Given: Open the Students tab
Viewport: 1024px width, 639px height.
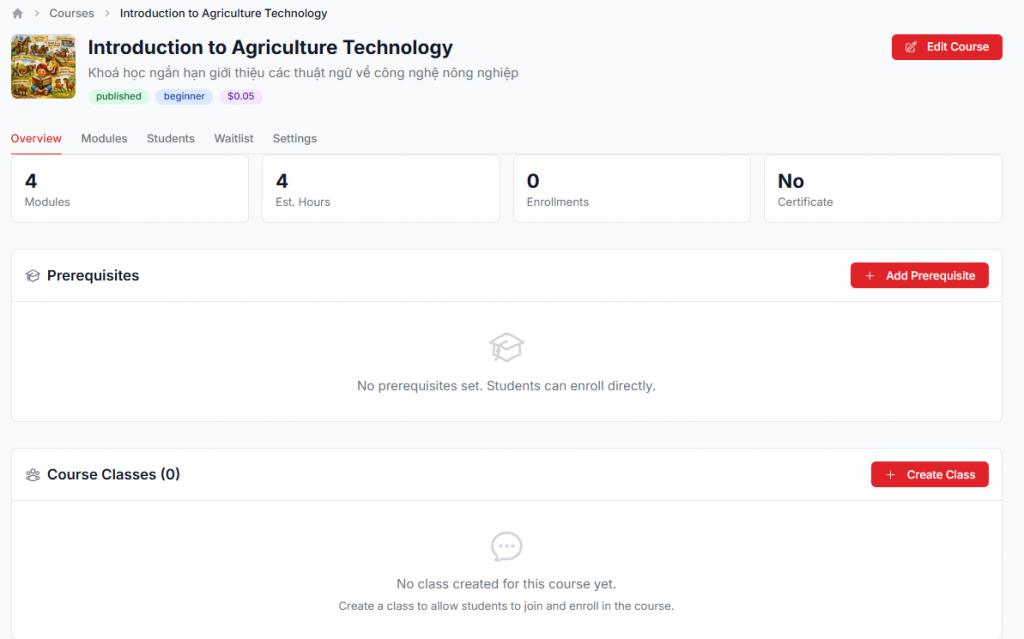Looking at the screenshot, I should point(170,139).
